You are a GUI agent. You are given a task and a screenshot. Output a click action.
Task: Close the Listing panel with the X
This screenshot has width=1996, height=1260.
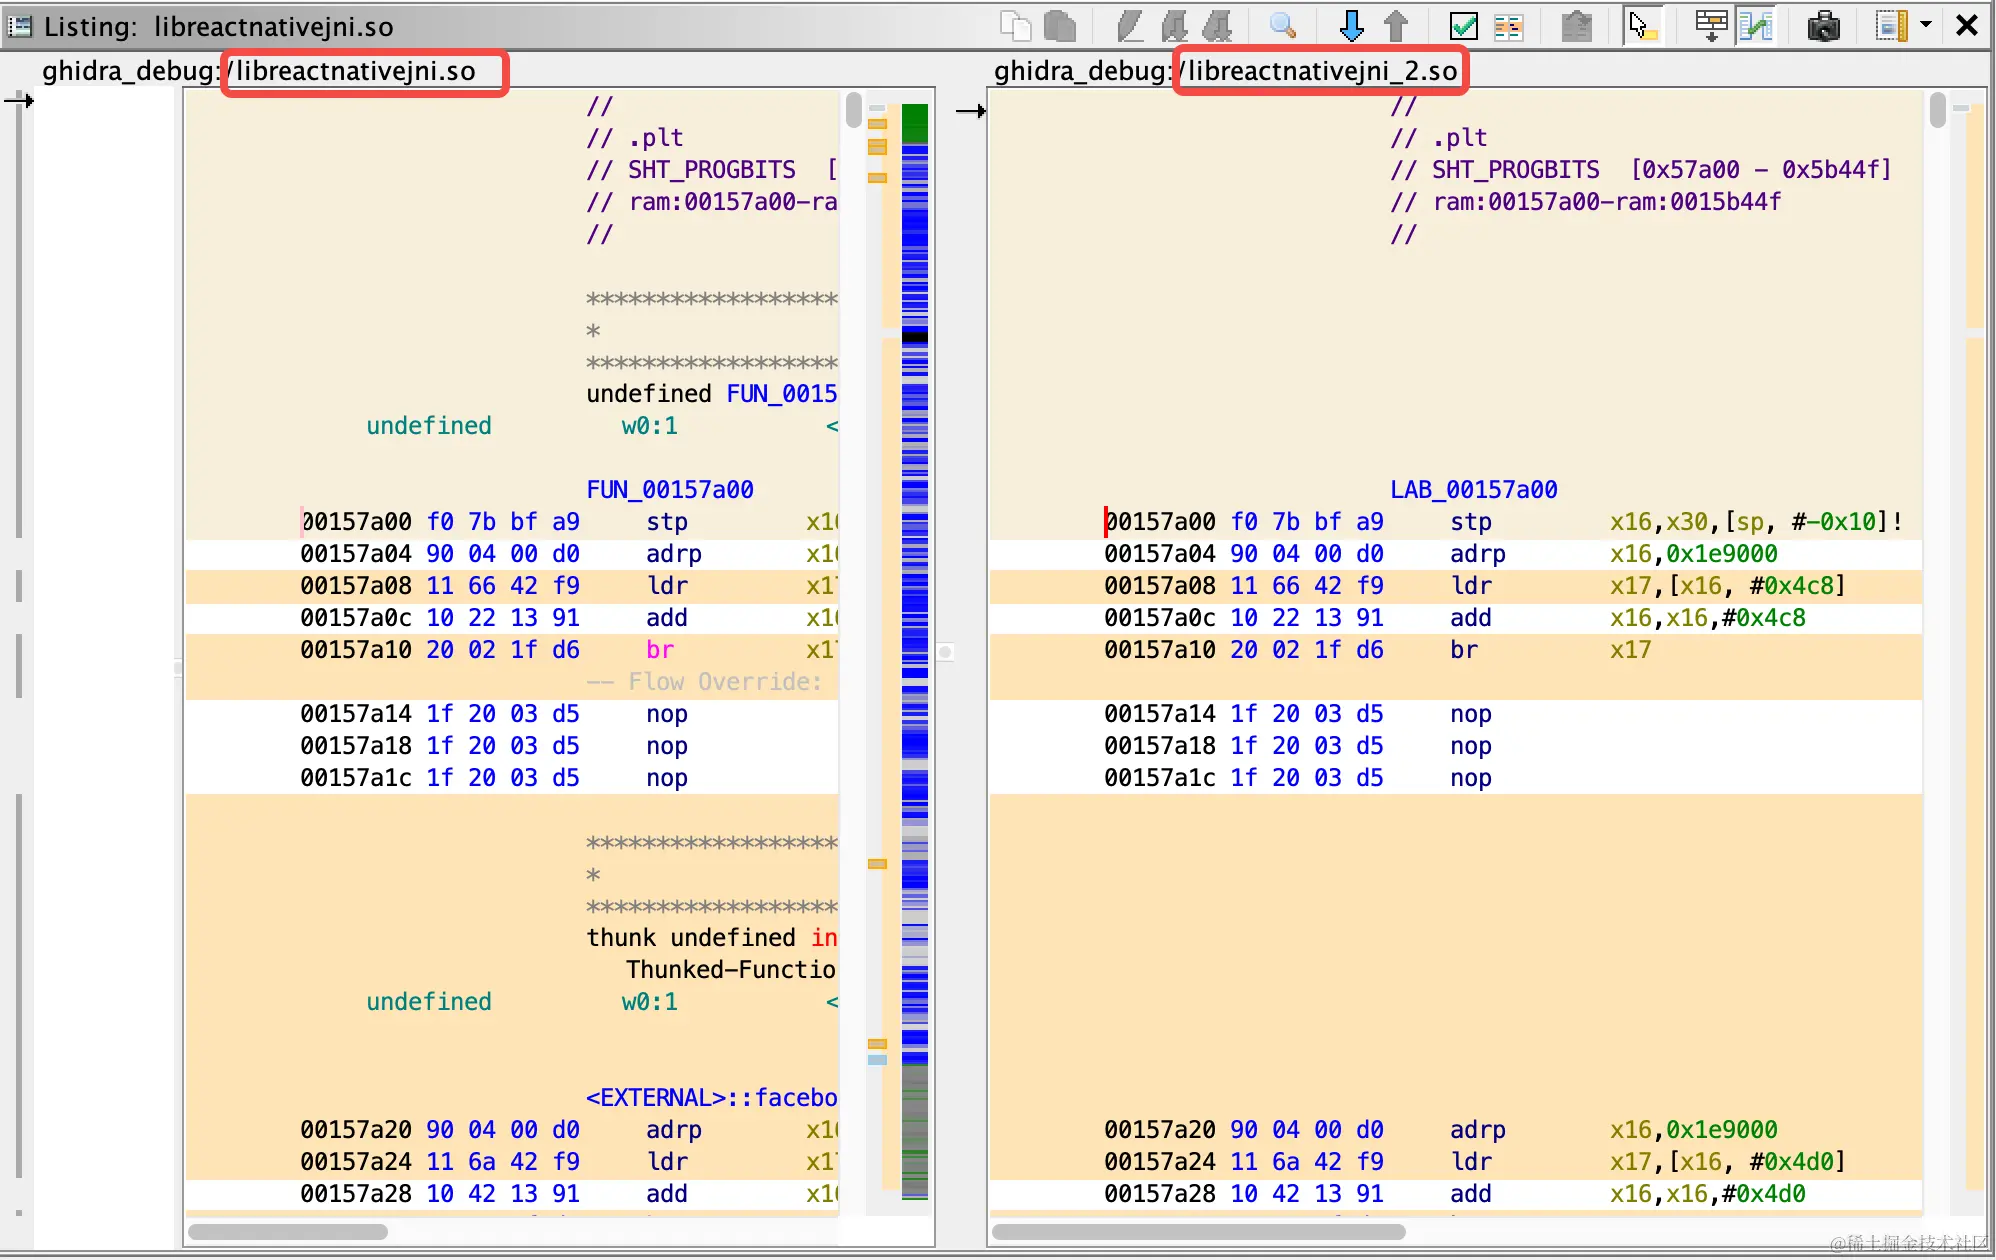coord(1966,26)
